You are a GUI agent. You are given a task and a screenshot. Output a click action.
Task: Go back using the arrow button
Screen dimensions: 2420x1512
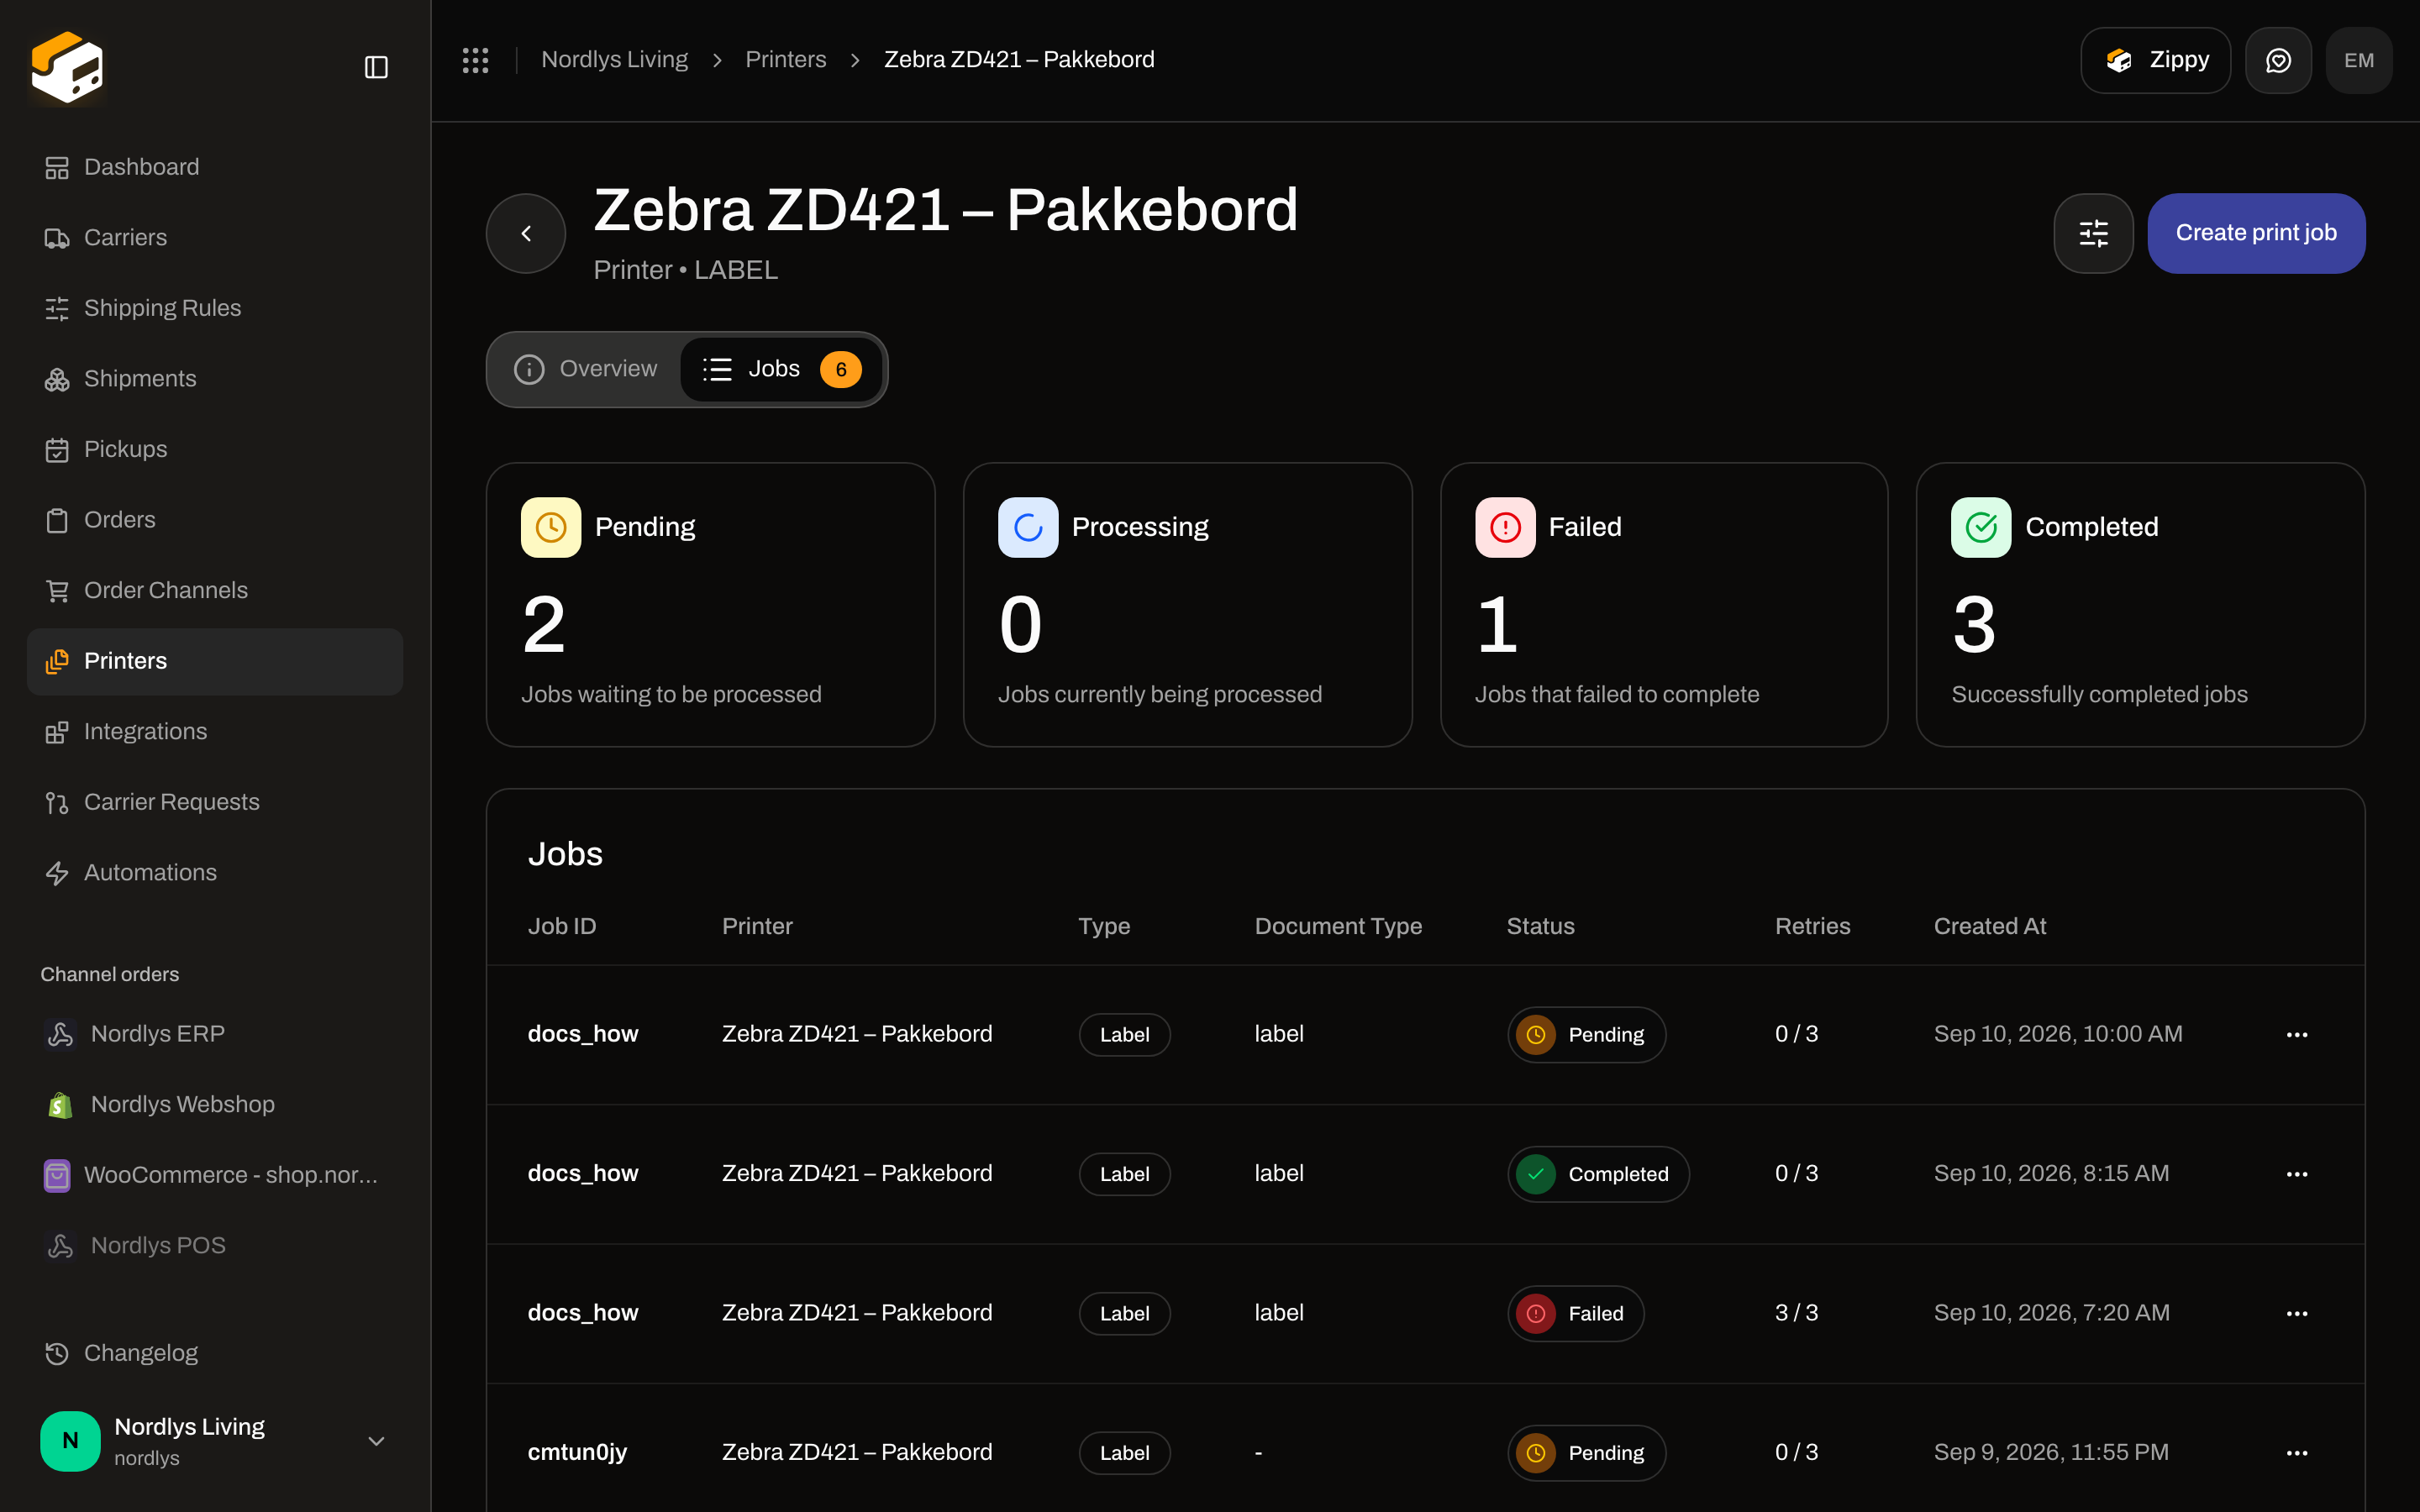(x=526, y=233)
